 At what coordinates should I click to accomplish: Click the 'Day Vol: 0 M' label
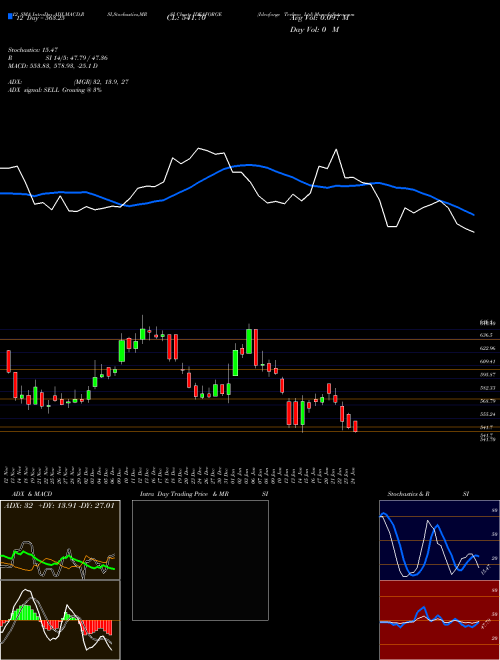click(x=314, y=29)
